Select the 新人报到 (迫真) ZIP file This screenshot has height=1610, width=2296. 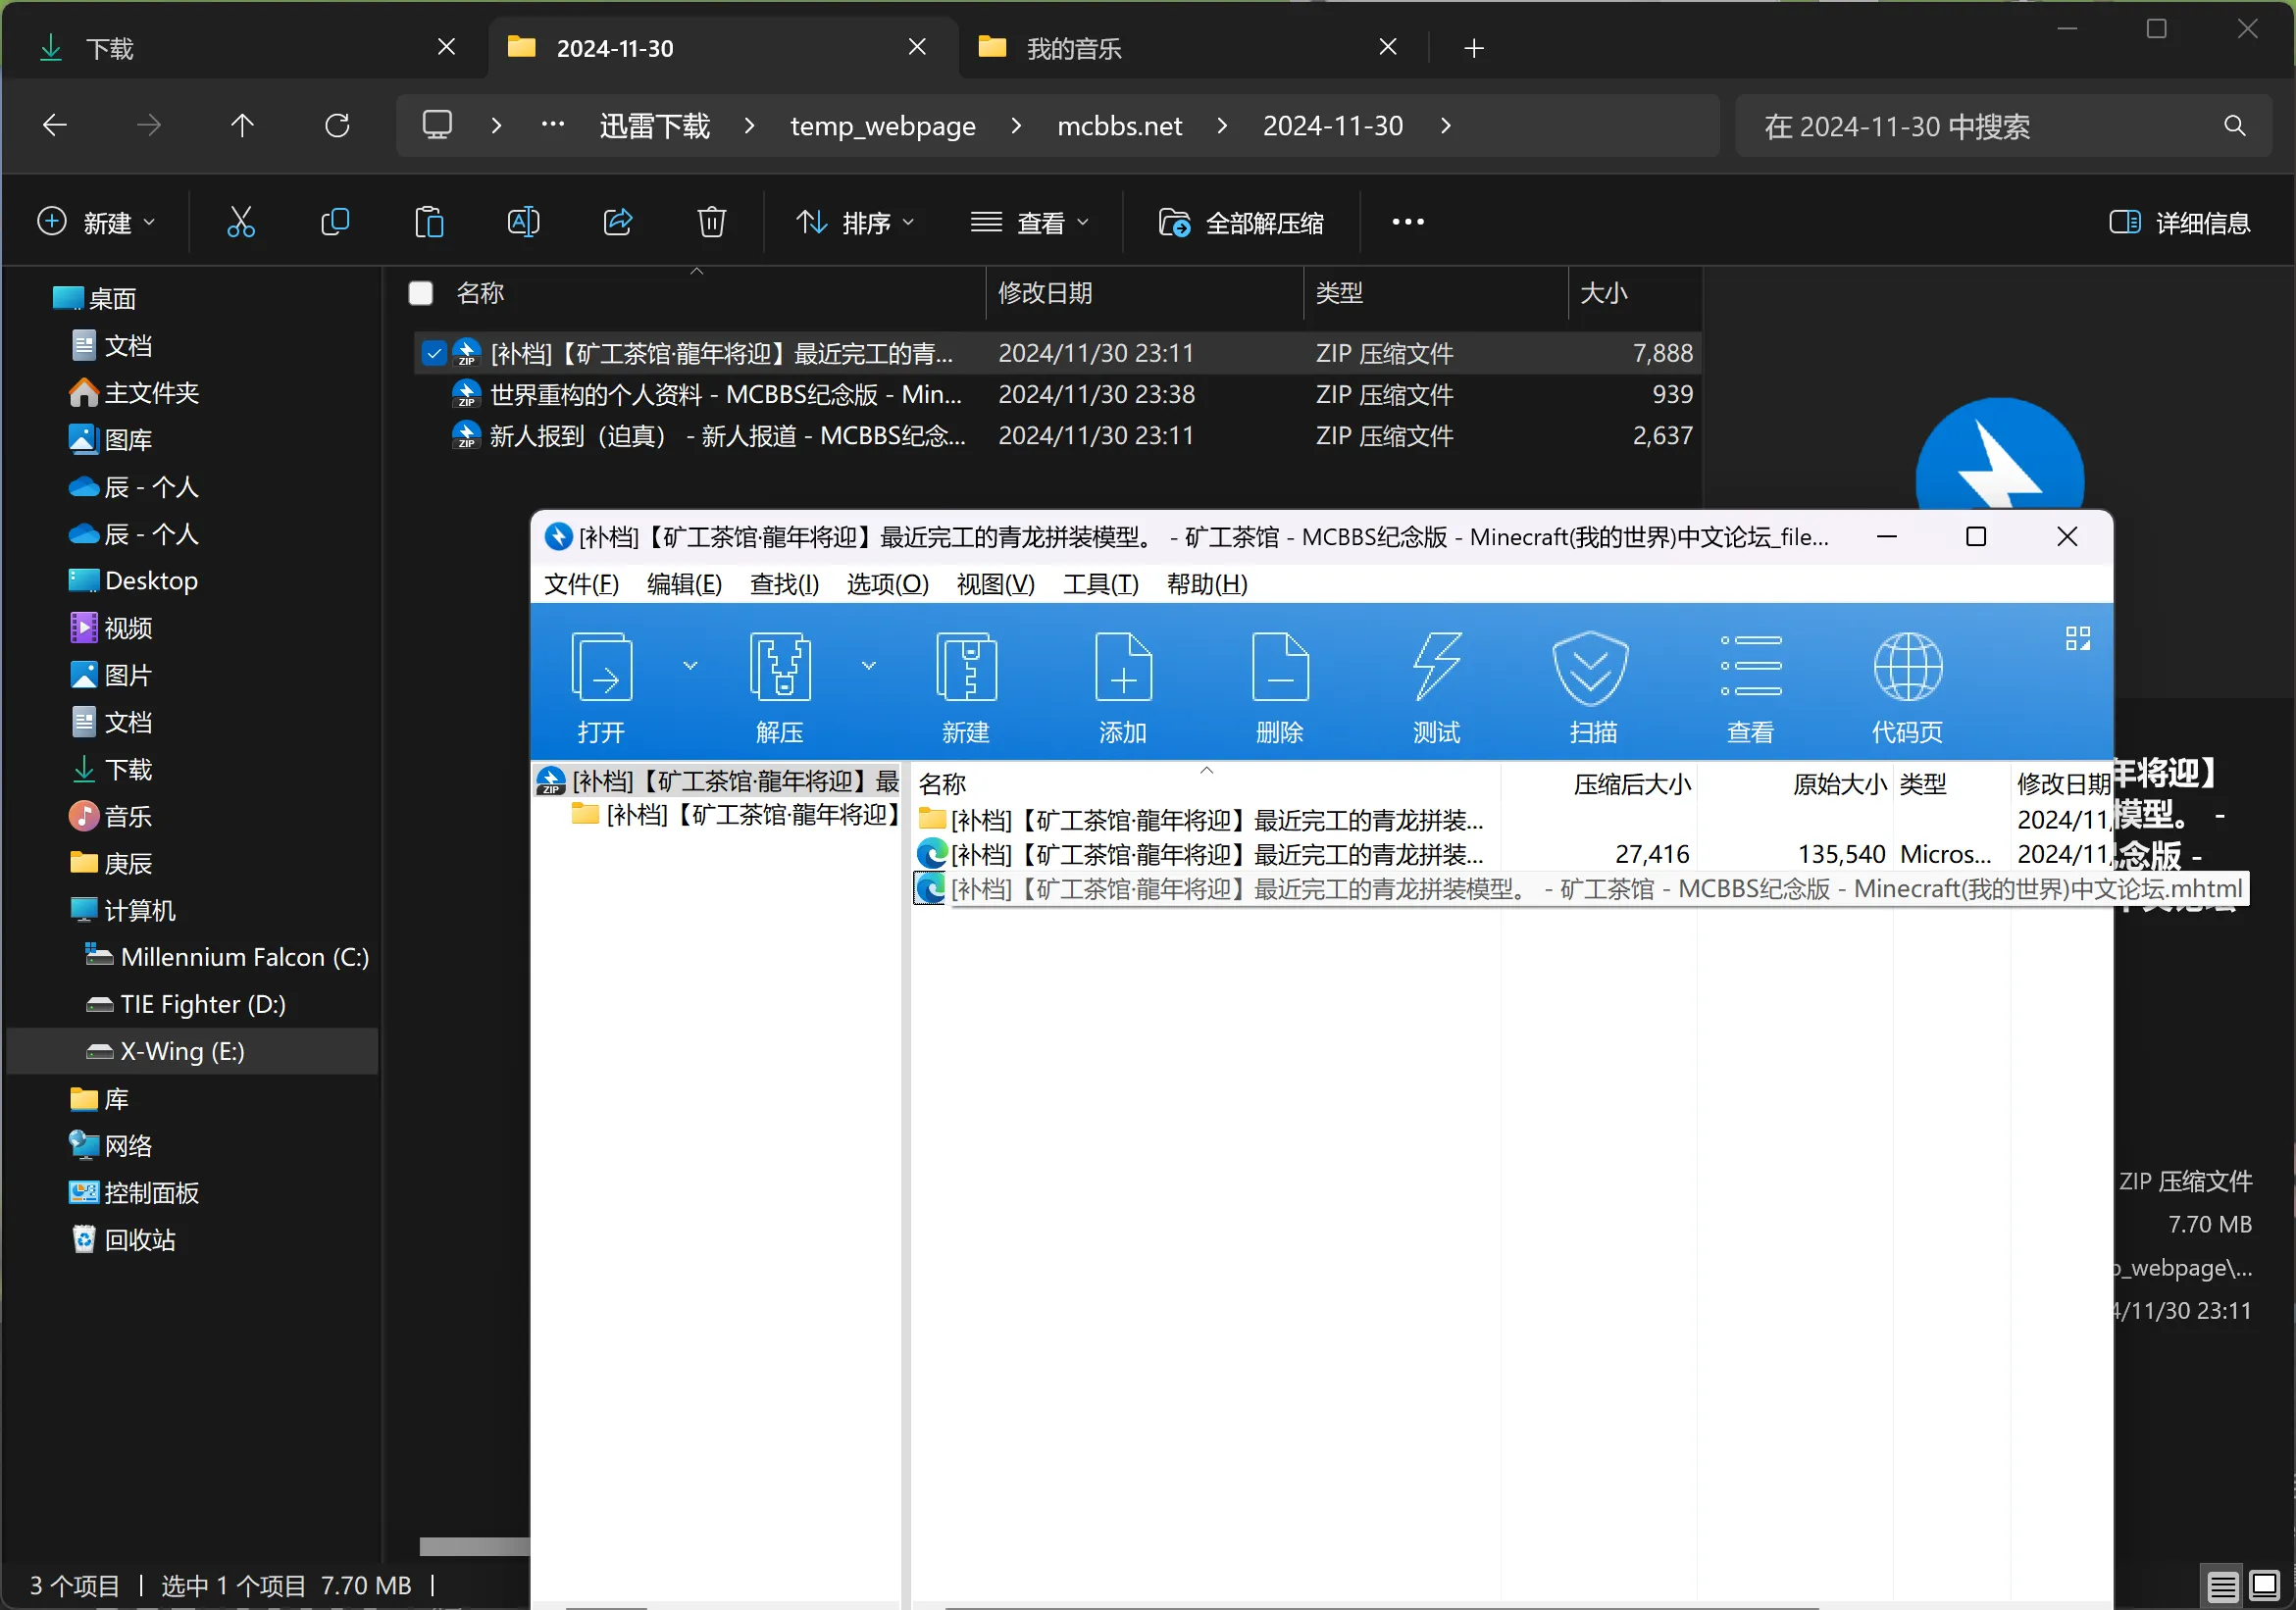point(1056,435)
